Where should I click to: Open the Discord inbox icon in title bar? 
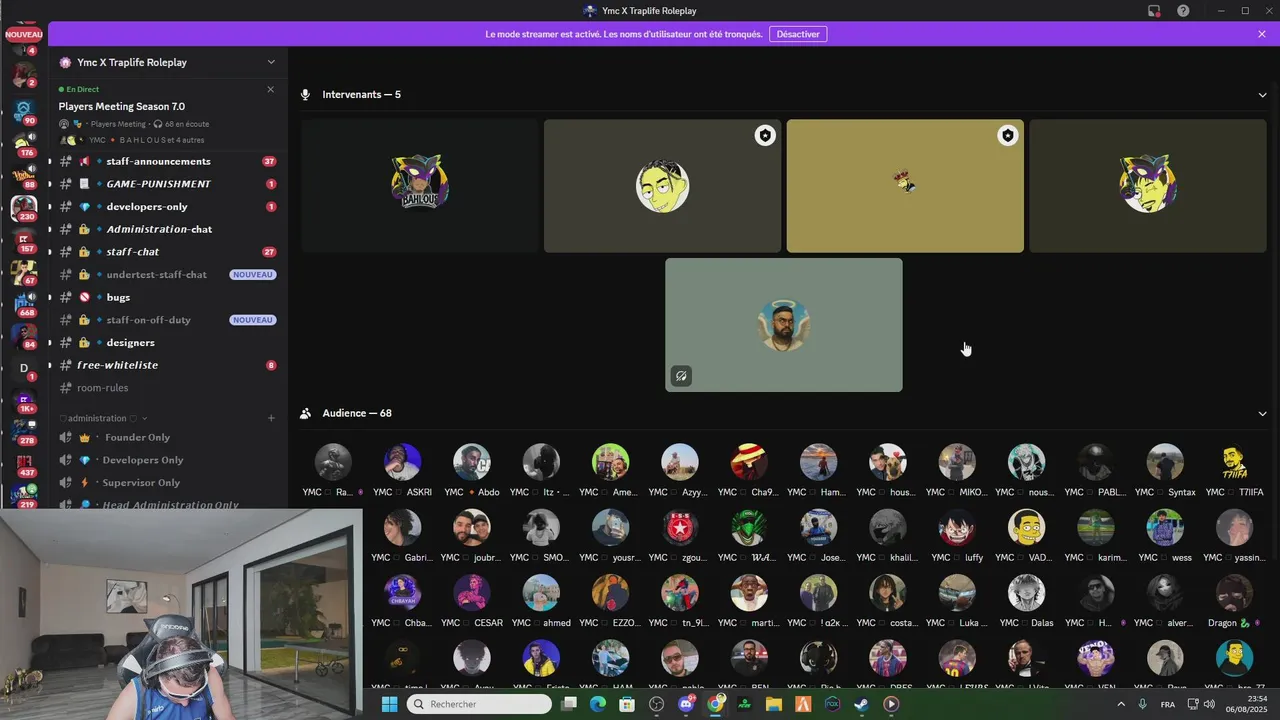[x=1154, y=11]
